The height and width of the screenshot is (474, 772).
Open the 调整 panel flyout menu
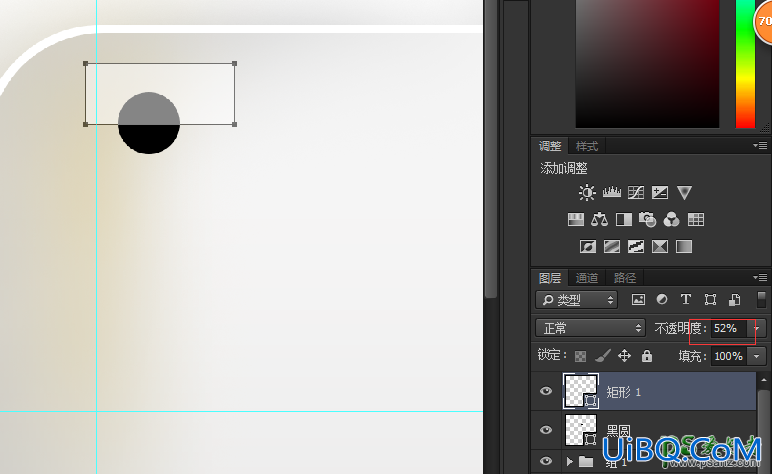pyautogui.click(x=760, y=146)
